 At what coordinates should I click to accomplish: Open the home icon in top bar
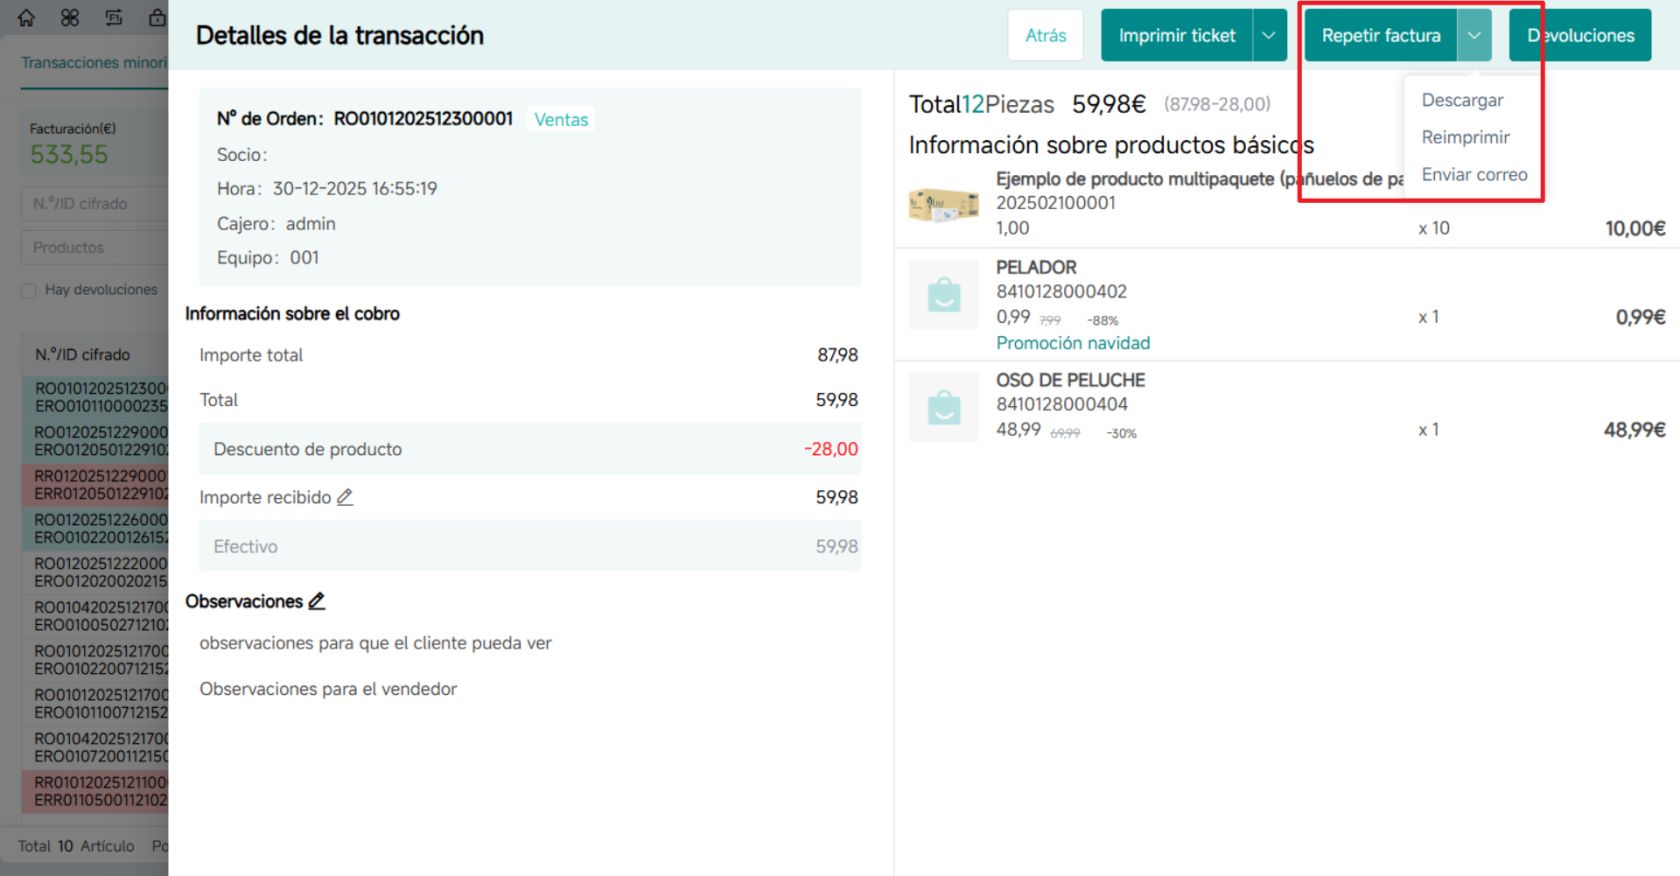(x=26, y=17)
